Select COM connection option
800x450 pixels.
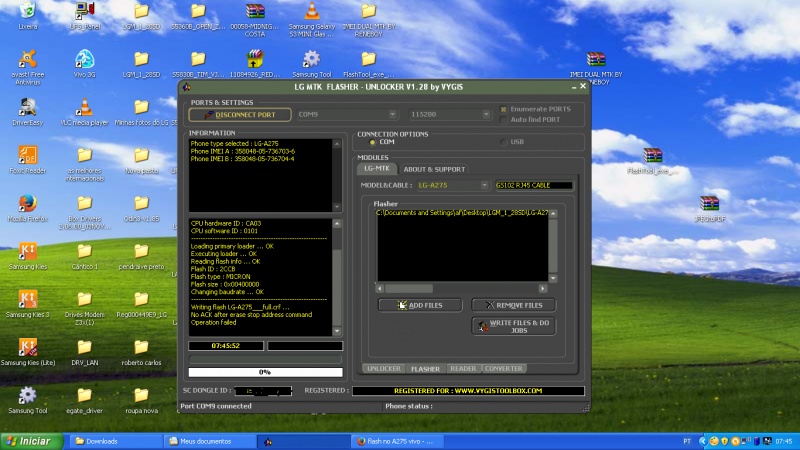(x=372, y=142)
